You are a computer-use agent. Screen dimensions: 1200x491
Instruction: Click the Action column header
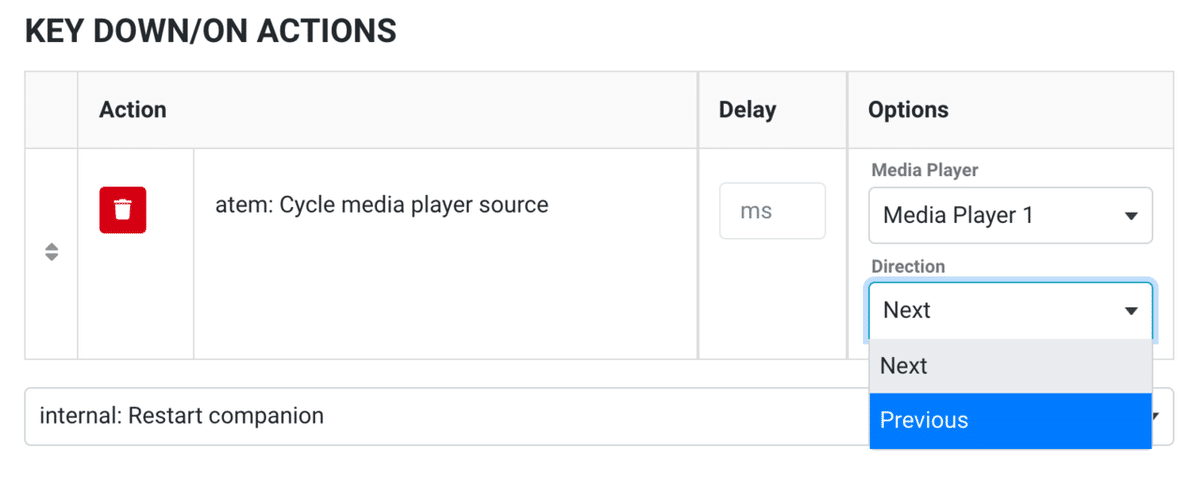[133, 110]
